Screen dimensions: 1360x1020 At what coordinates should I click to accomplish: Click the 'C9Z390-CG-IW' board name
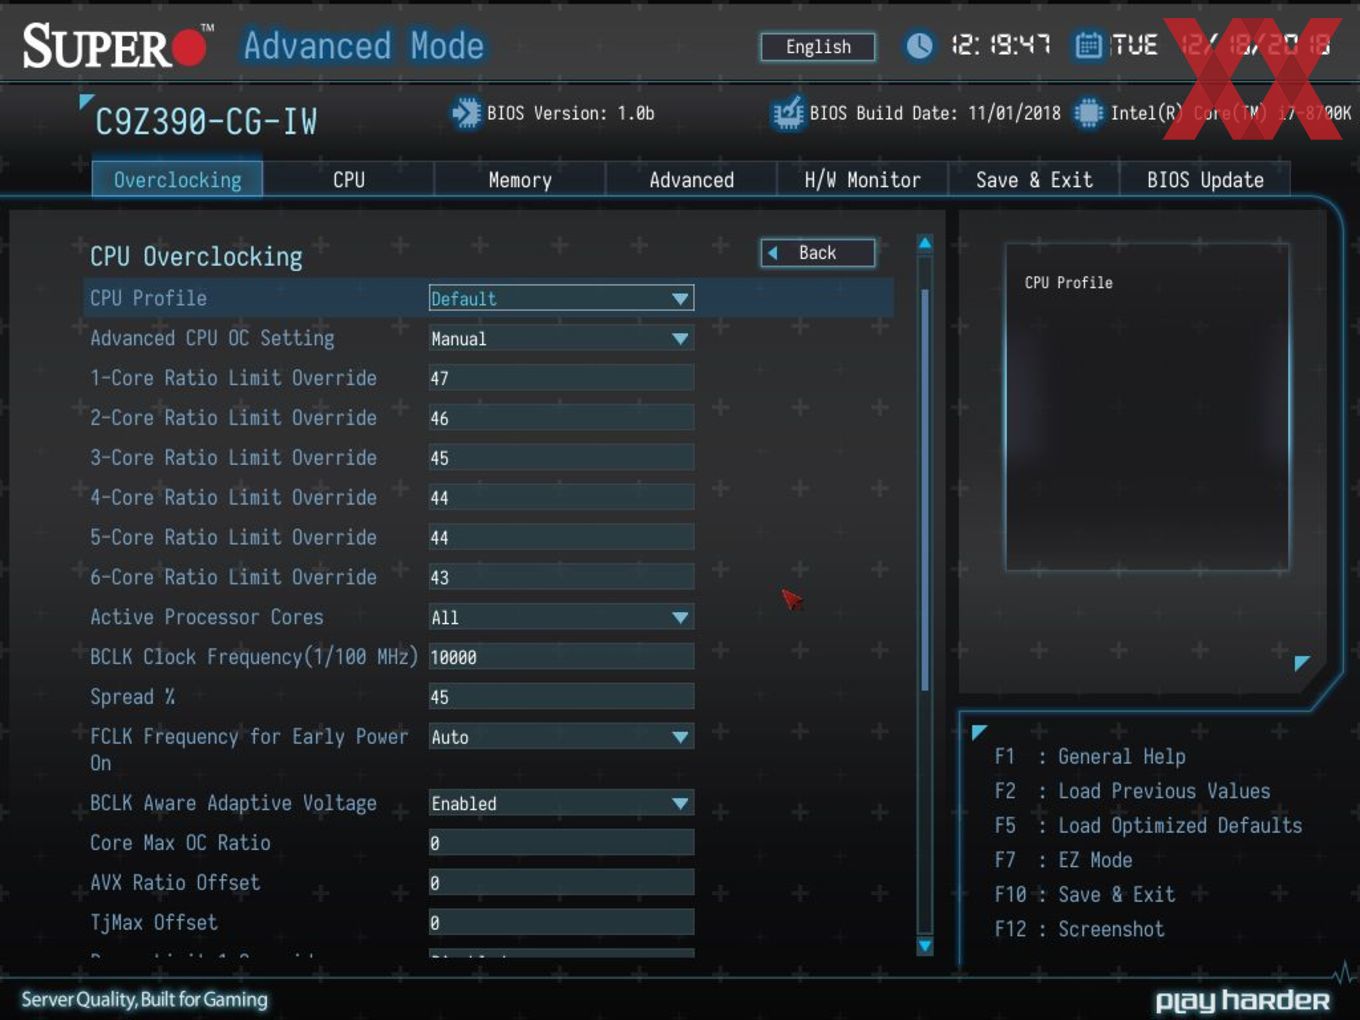pyautogui.click(x=205, y=122)
